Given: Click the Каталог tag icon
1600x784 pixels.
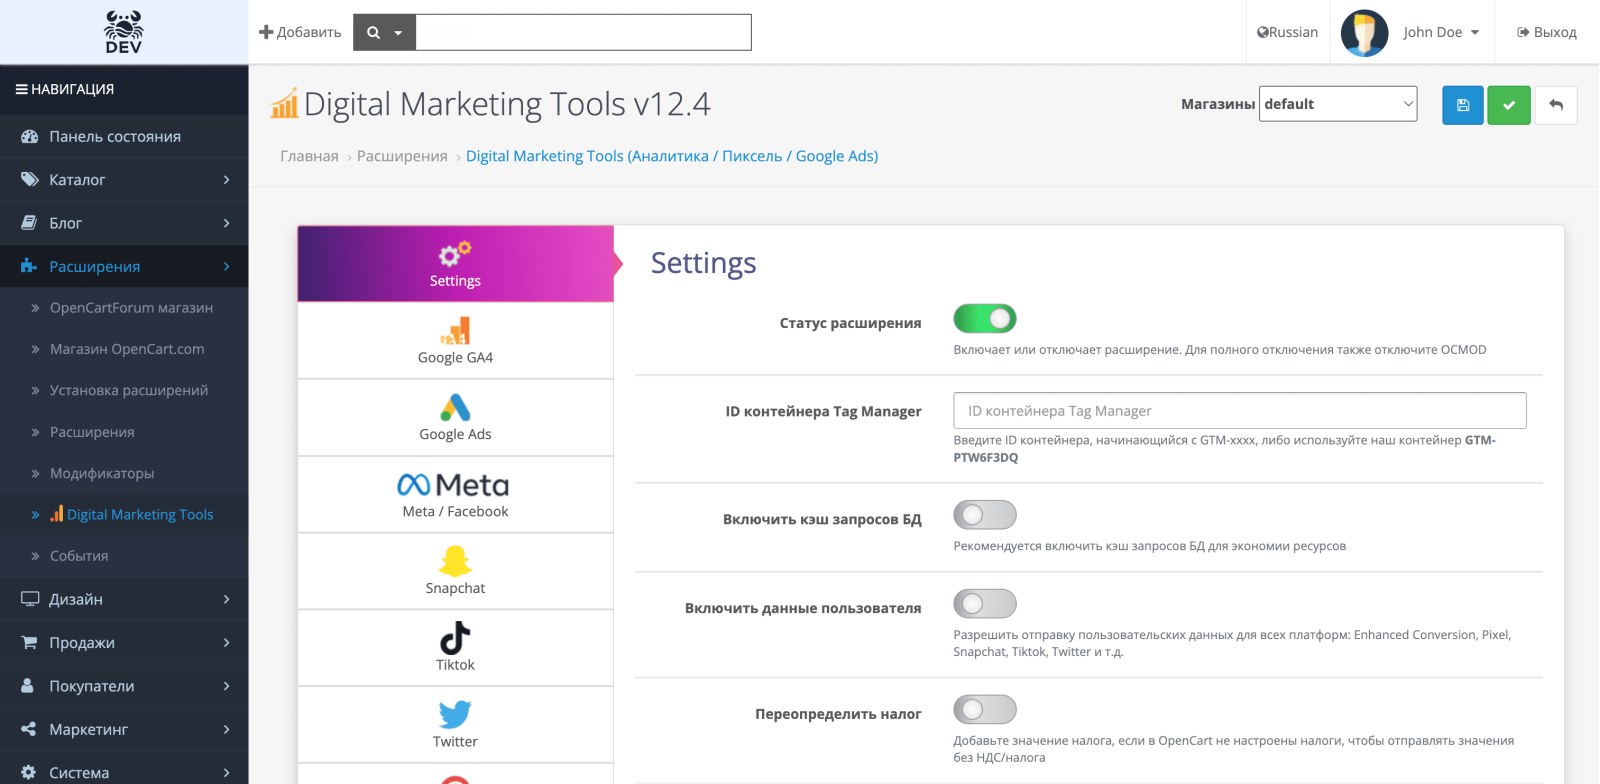Looking at the screenshot, I should coord(29,180).
